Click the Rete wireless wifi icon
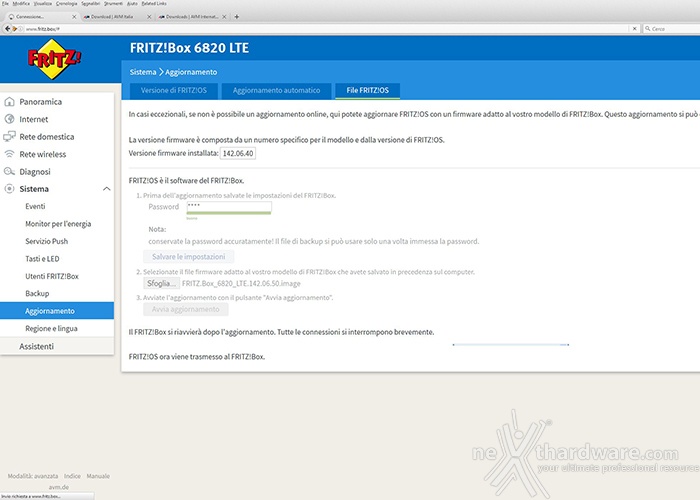The height and width of the screenshot is (500, 700). click(9, 154)
